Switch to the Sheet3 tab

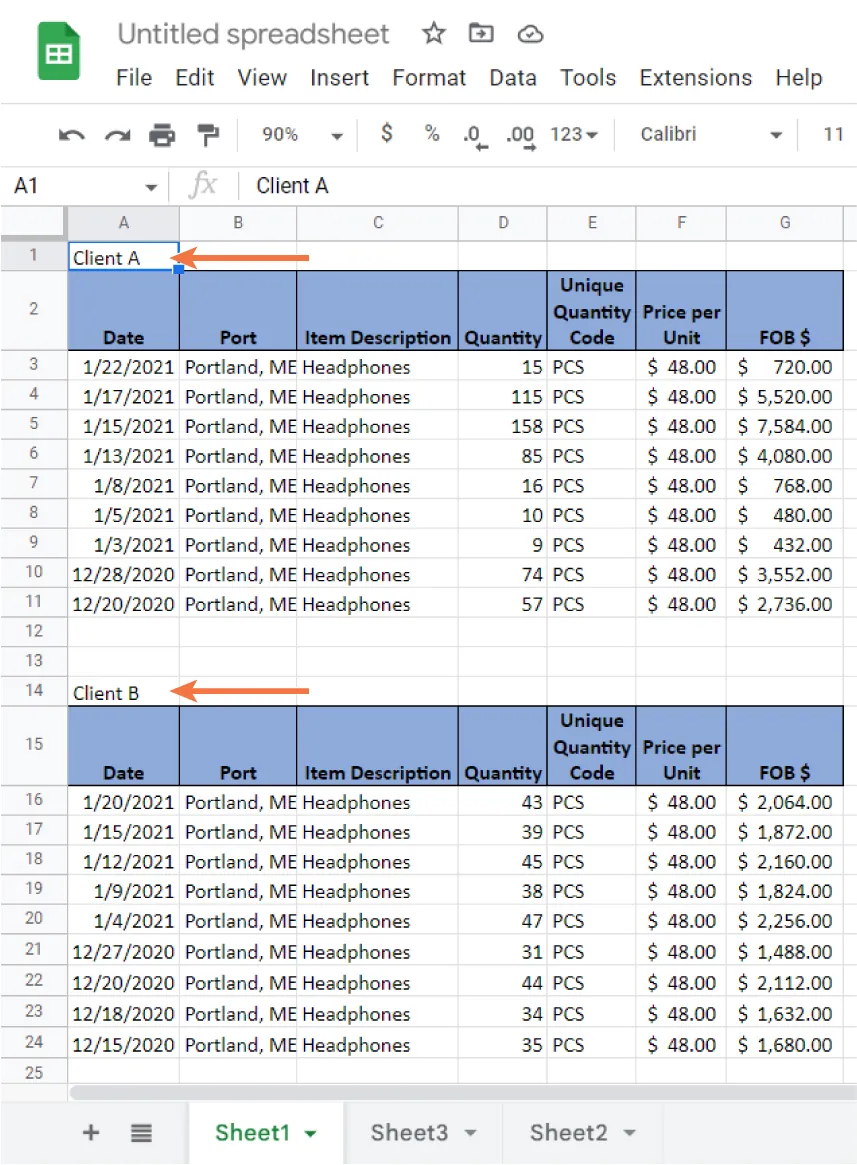(x=411, y=1132)
